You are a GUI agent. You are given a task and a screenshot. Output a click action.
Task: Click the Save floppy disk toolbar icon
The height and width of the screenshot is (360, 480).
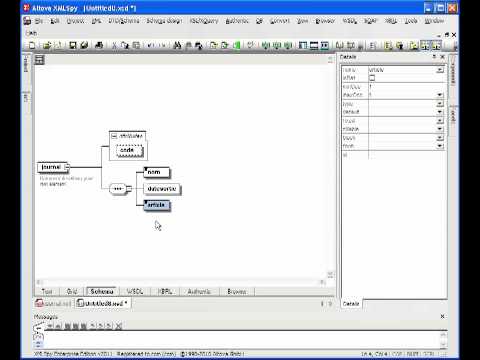(73, 45)
